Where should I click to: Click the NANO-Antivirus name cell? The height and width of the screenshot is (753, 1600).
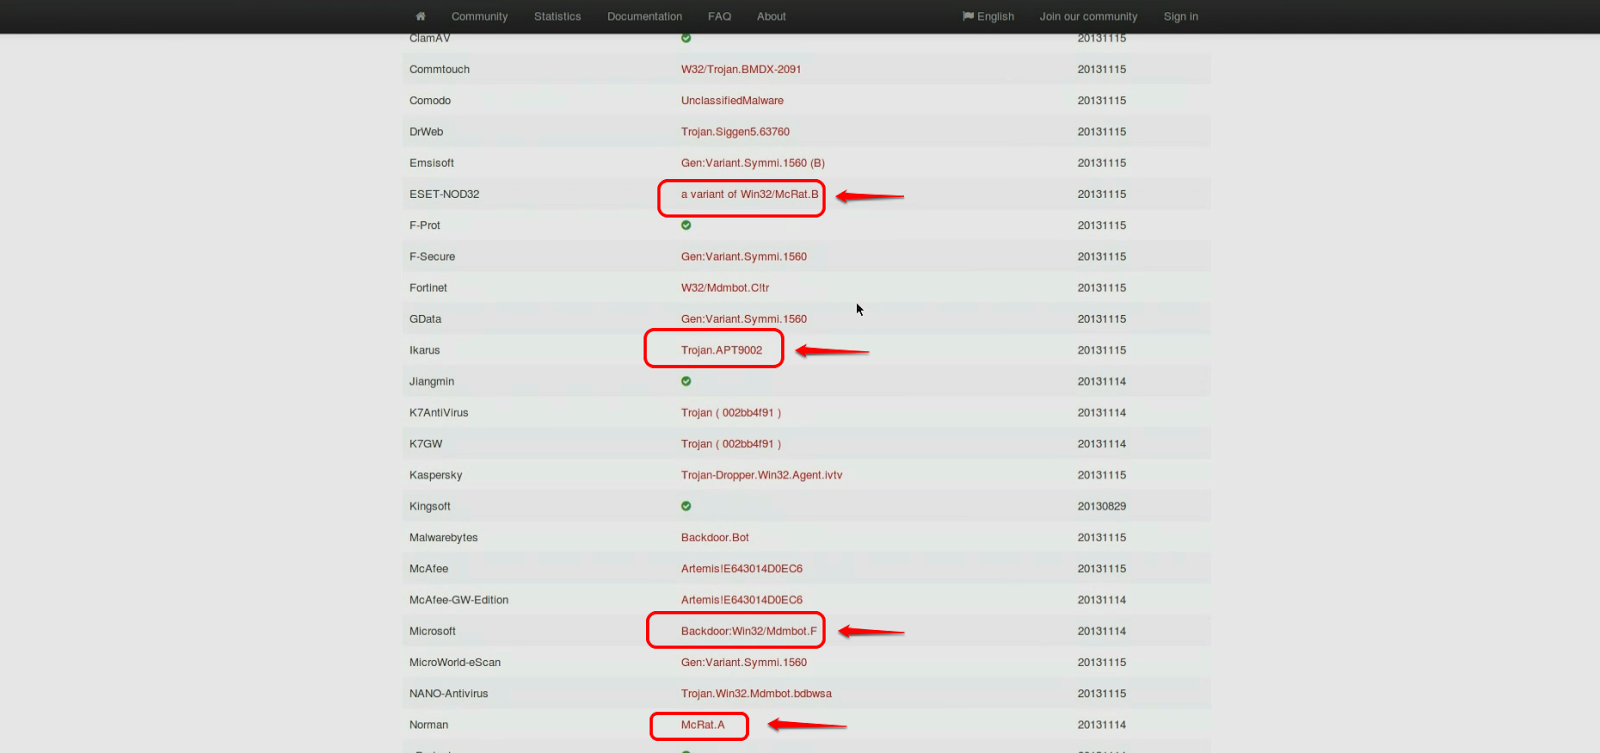pyautogui.click(x=449, y=693)
